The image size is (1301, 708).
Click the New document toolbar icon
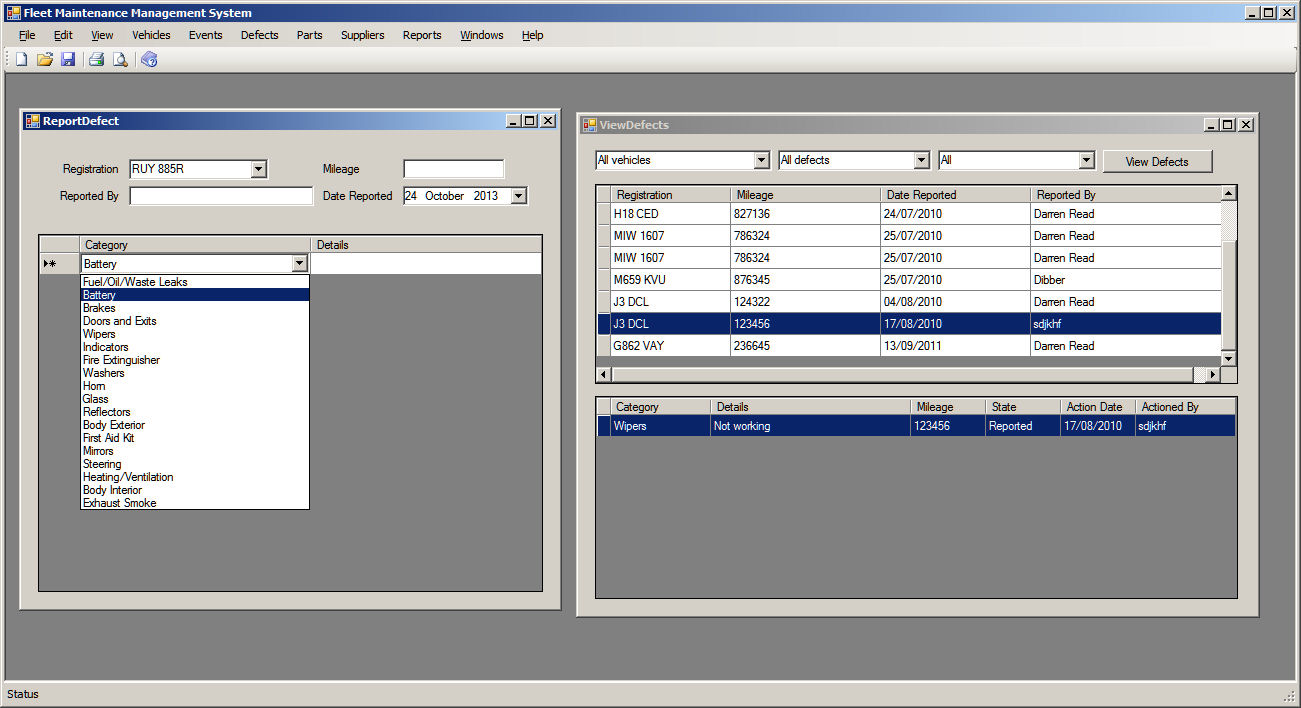click(x=21, y=60)
